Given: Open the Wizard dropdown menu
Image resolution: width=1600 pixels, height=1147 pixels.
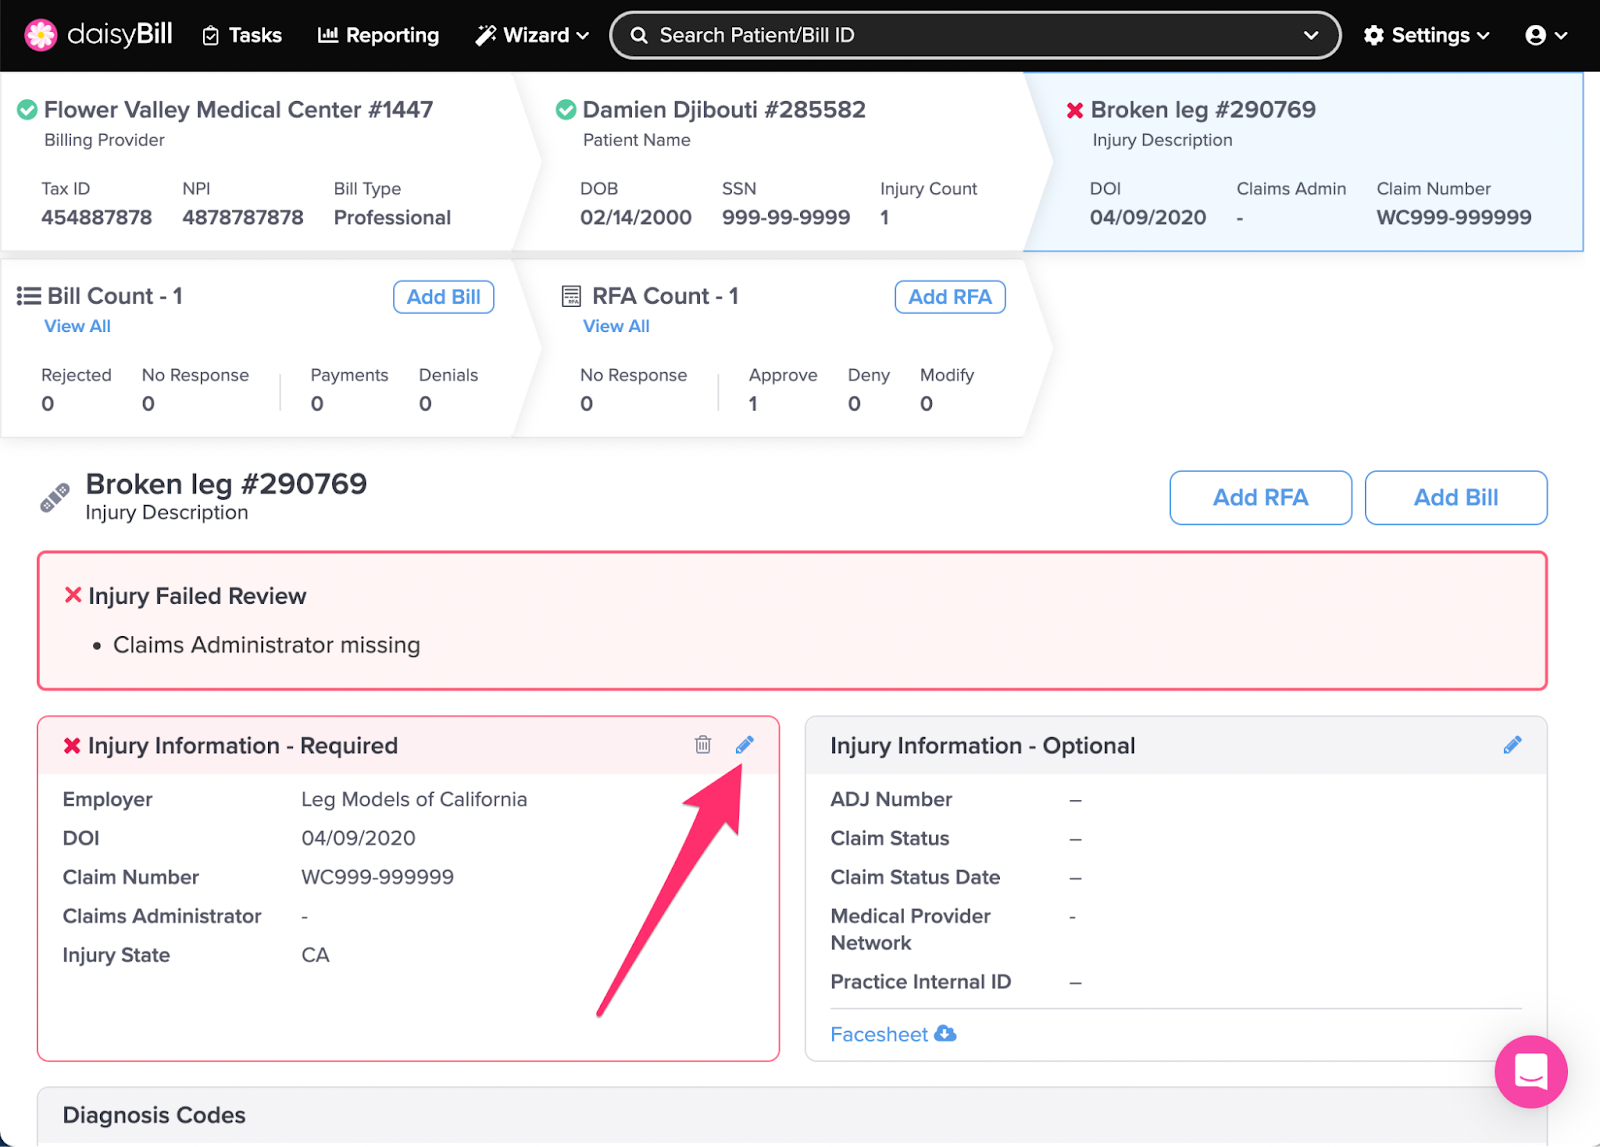Looking at the screenshot, I should point(532,35).
